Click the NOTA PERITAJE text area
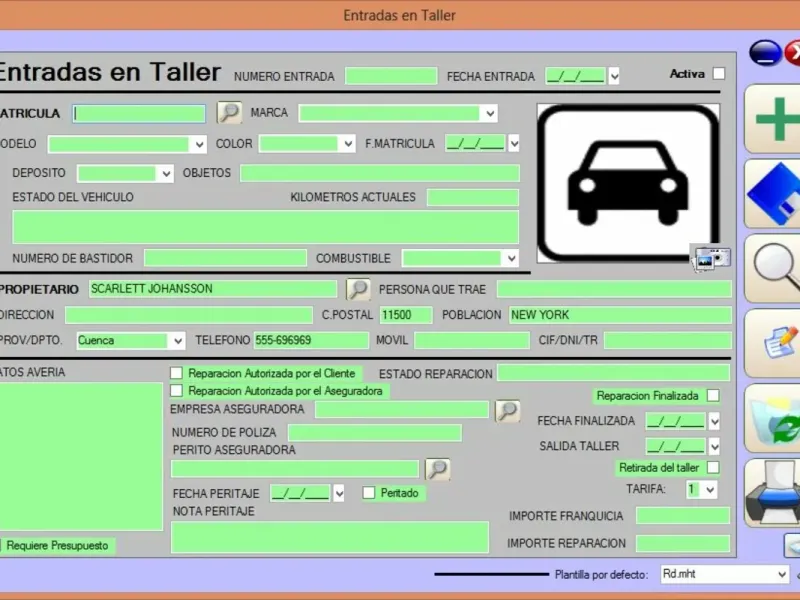The width and height of the screenshot is (800, 600). [x=330, y=537]
